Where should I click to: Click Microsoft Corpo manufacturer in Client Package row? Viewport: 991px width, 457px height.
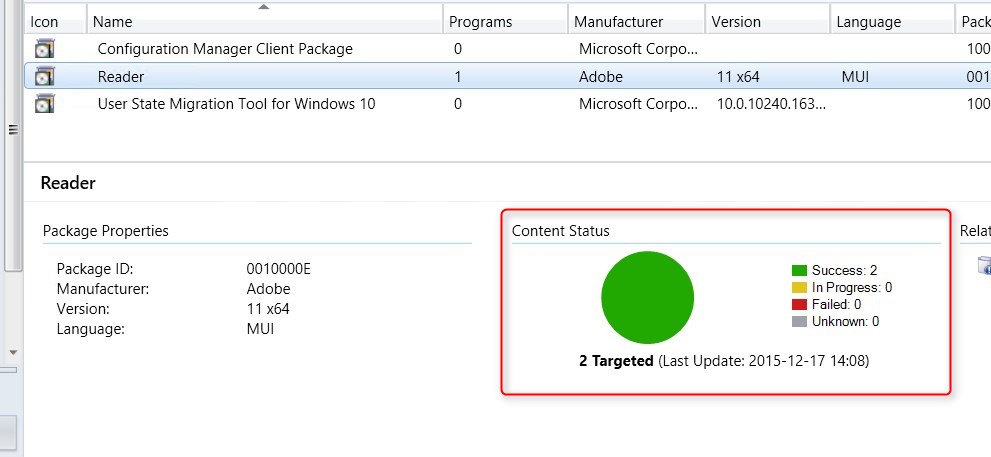(x=638, y=49)
